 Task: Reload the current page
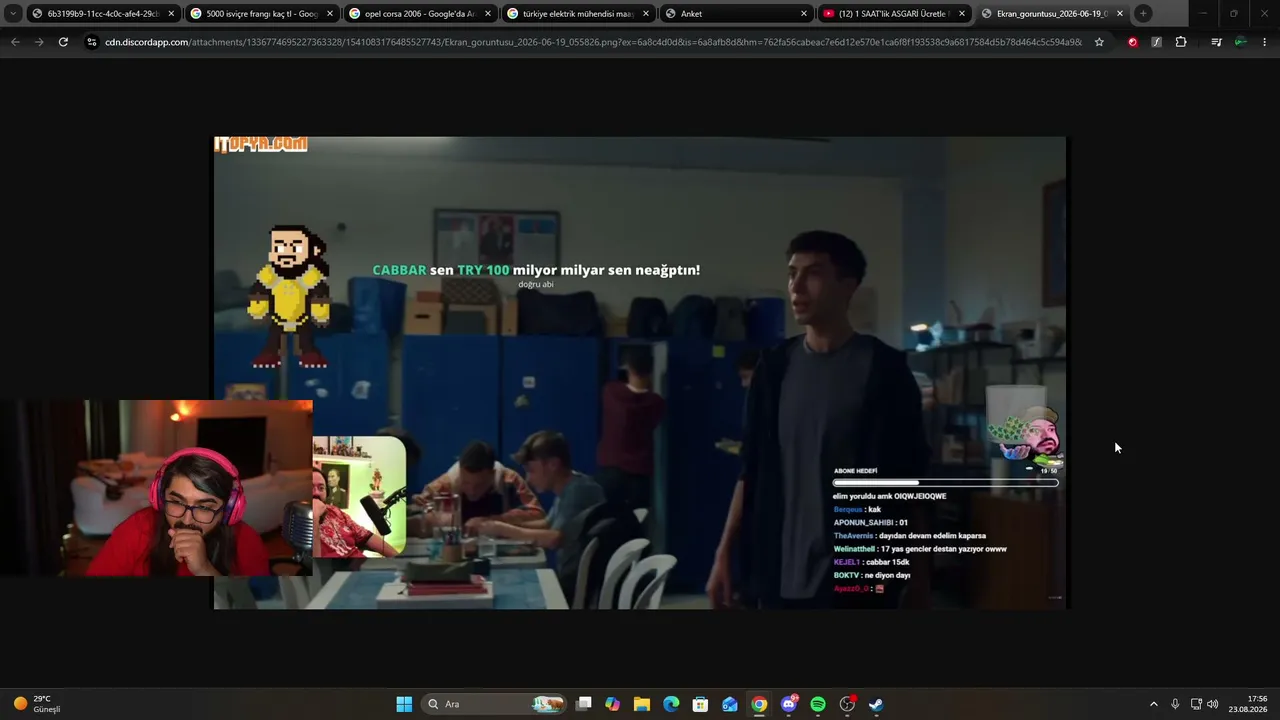[63, 42]
